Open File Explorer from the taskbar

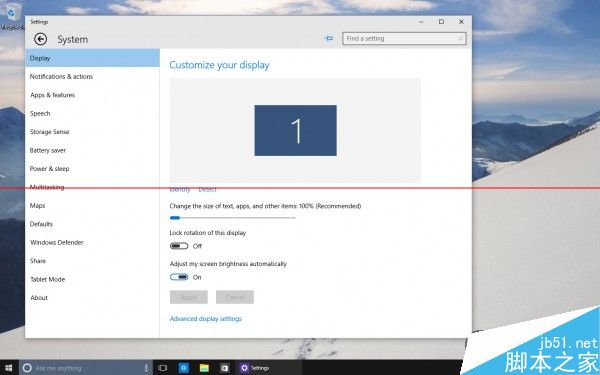pyautogui.click(x=204, y=368)
